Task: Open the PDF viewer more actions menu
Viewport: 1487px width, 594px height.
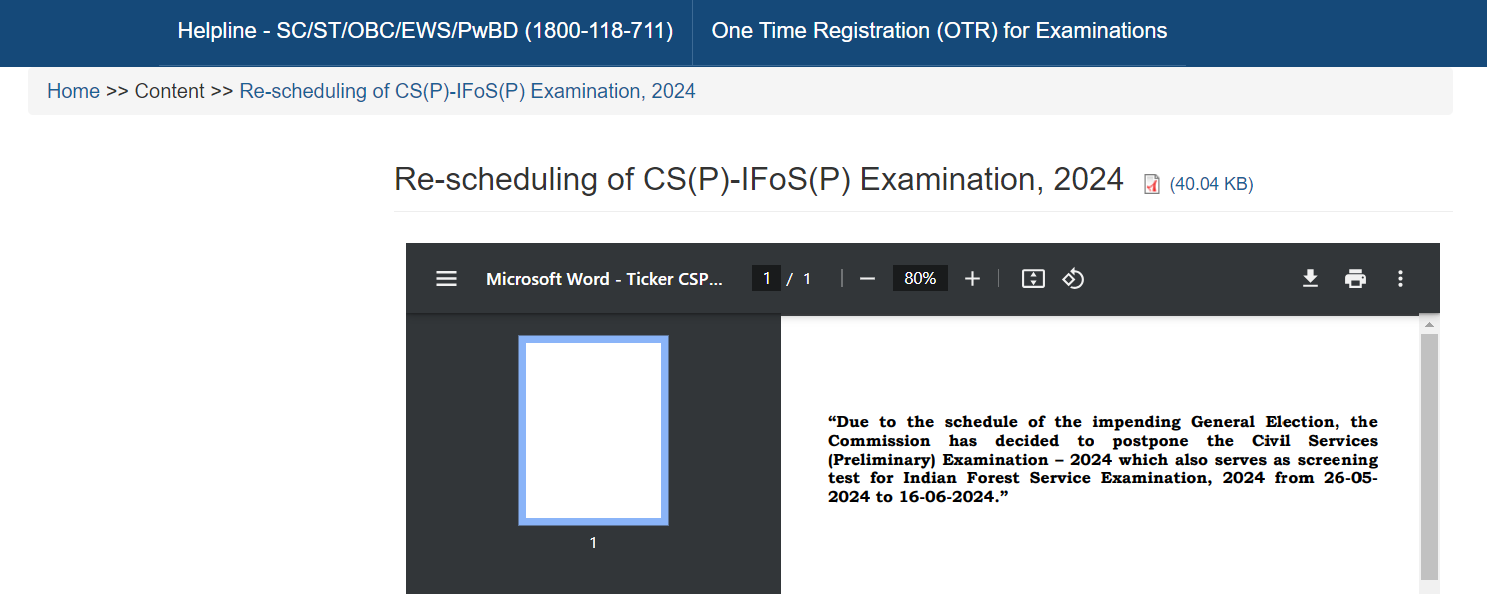Action: pyautogui.click(x=1400, y=279)
